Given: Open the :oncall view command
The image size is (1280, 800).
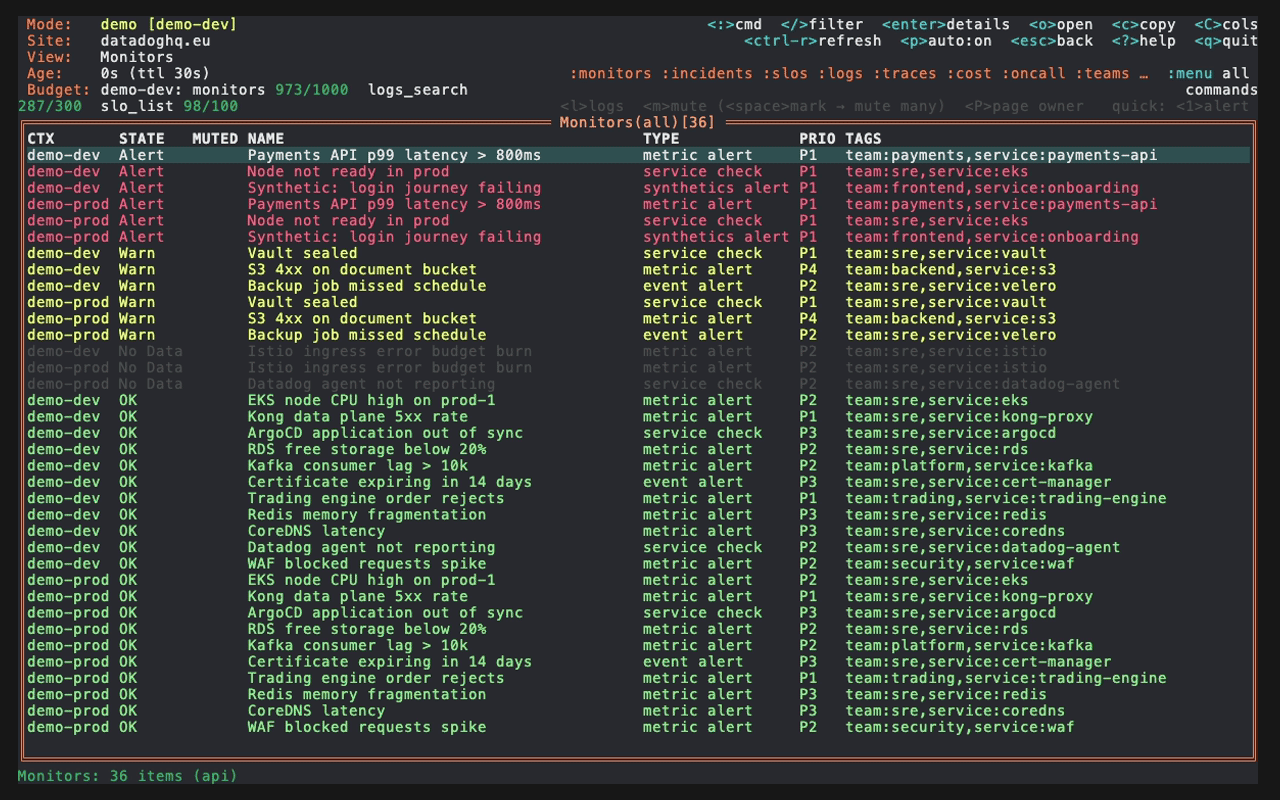Looking at the screenshot, I should (1033, 73).
